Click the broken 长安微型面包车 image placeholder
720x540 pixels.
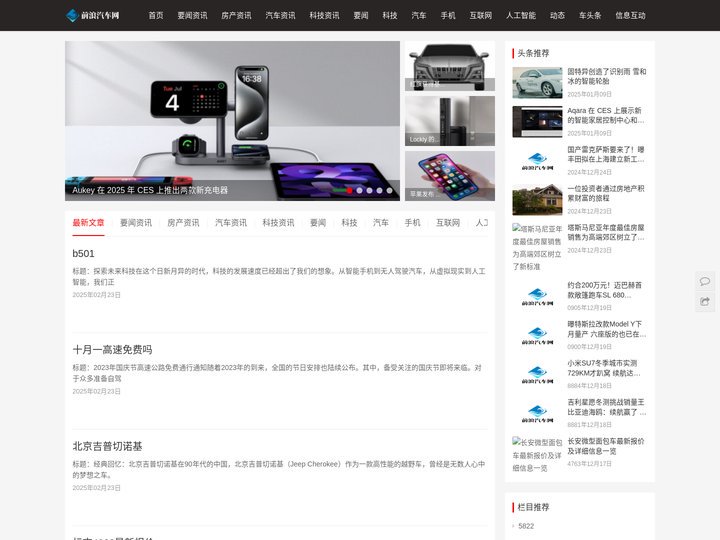(x=537, y=455)
